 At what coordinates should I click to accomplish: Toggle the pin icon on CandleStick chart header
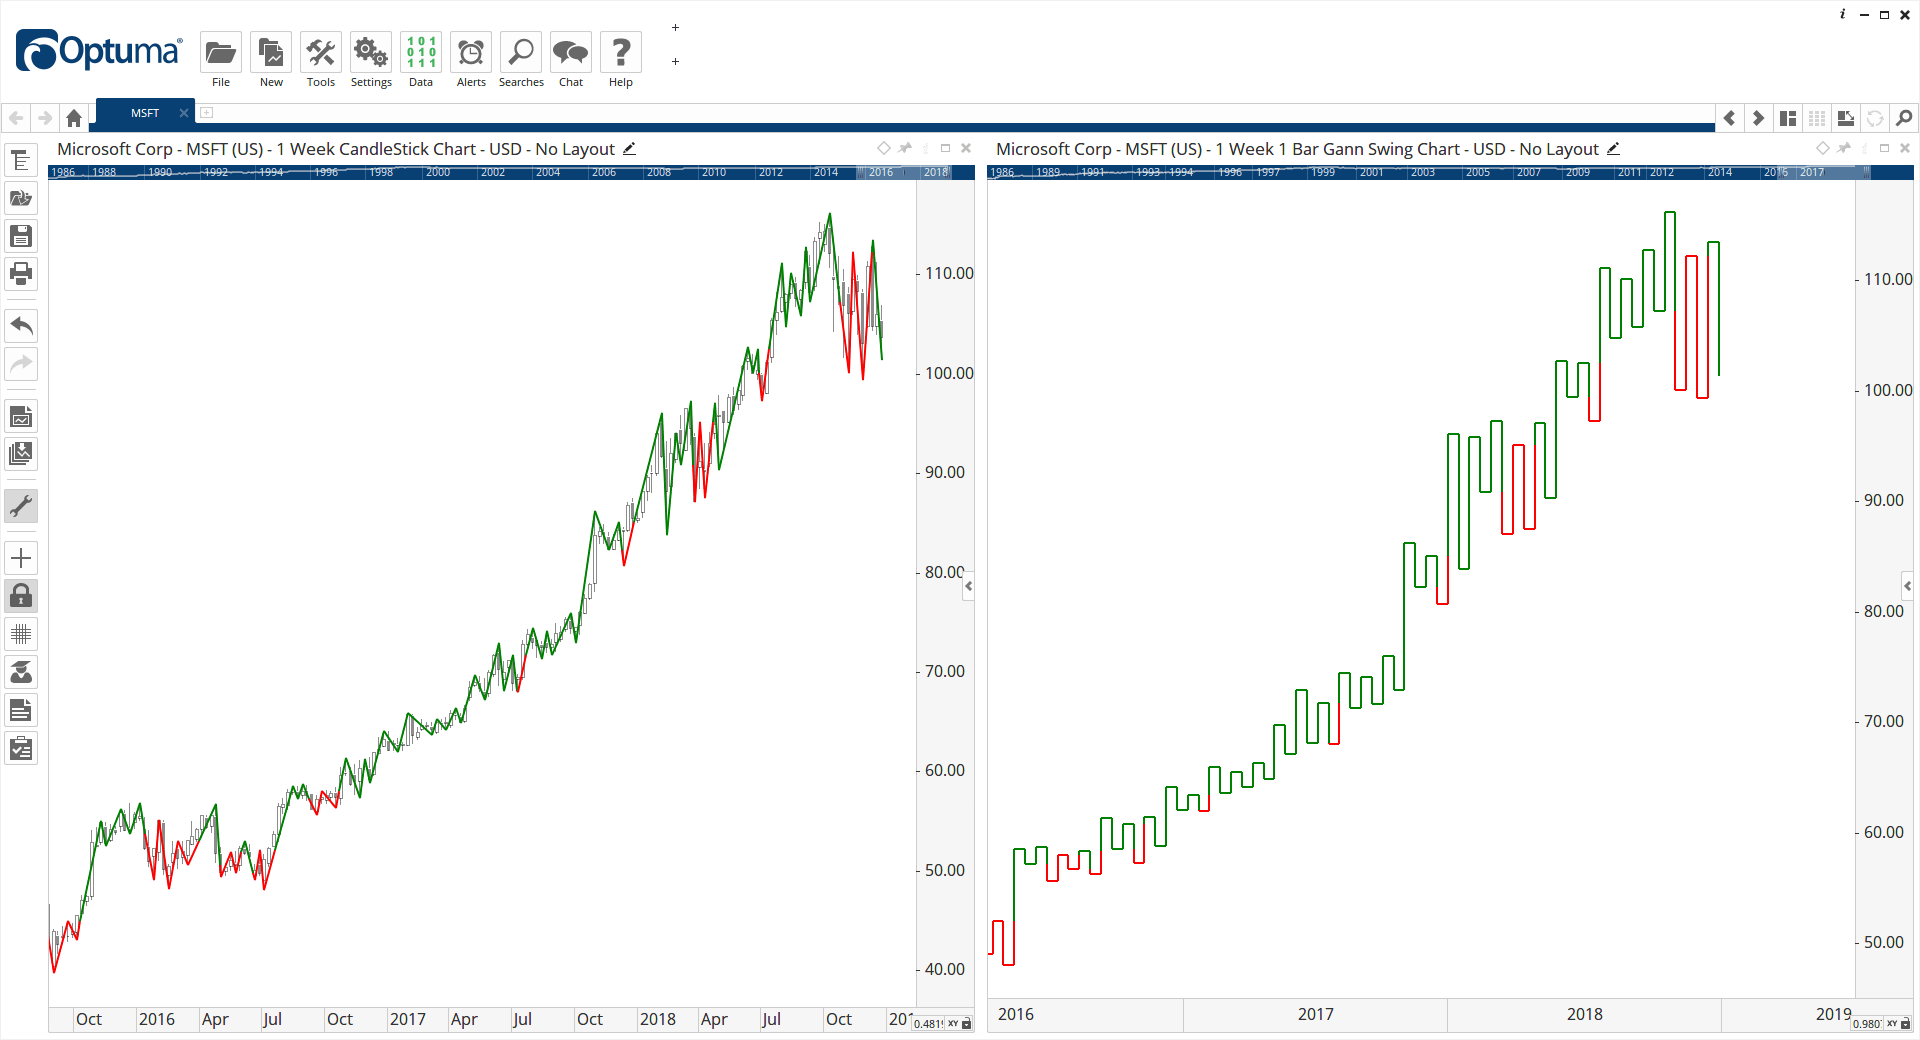[905, 148]
